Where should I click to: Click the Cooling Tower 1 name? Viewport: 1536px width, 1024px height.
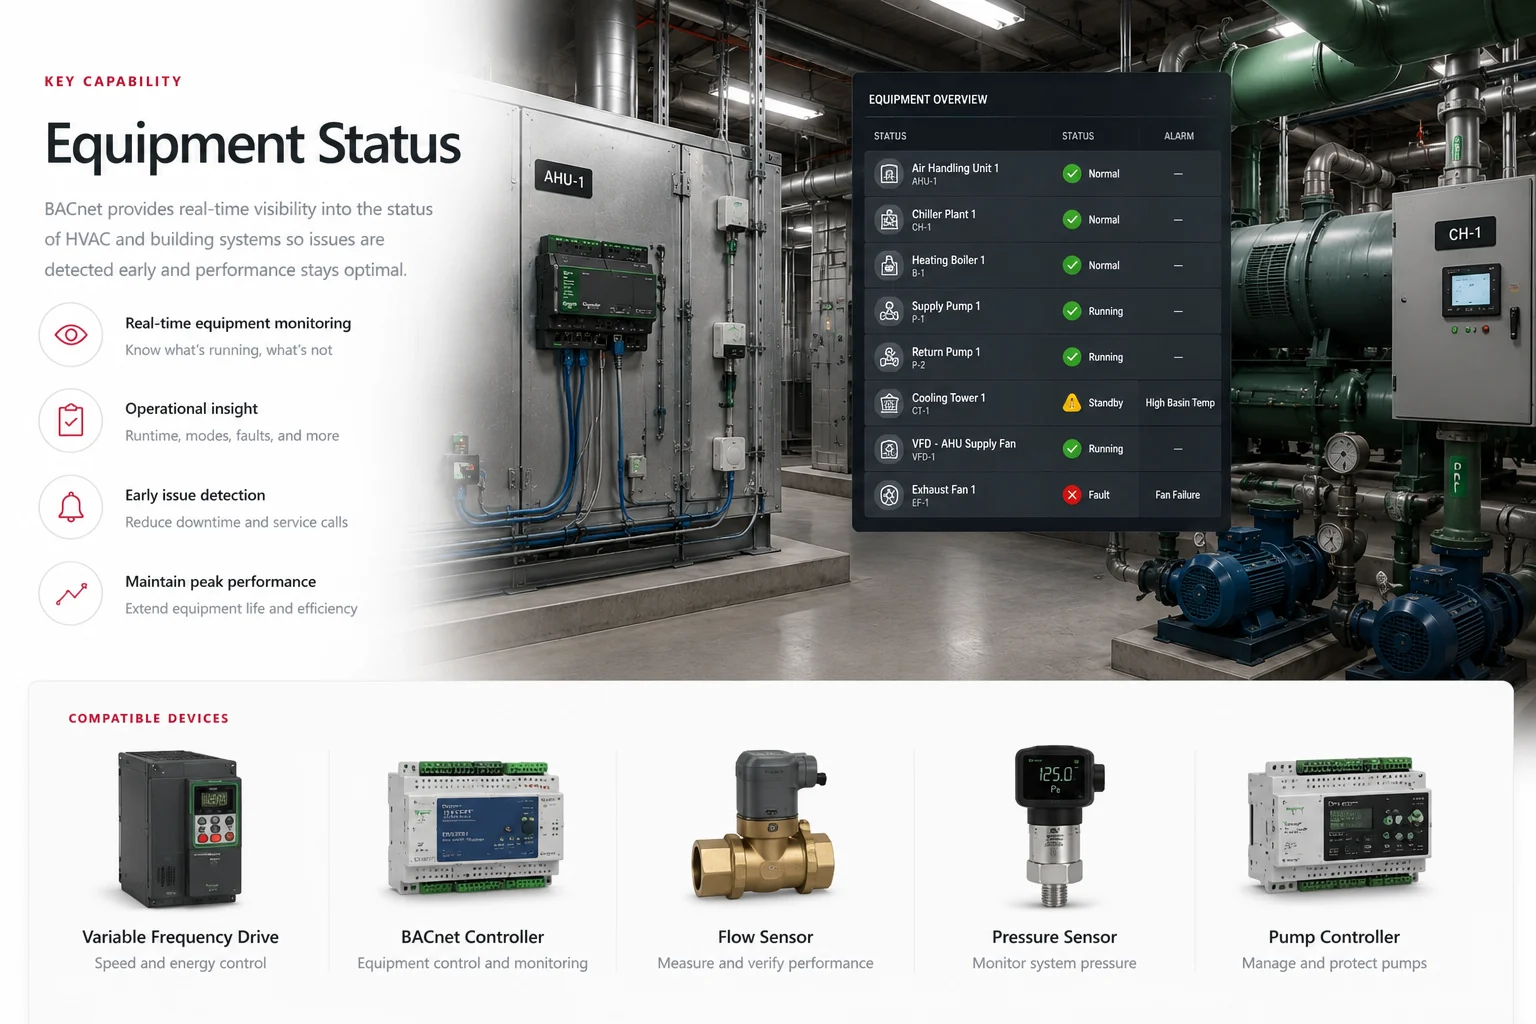948,398
